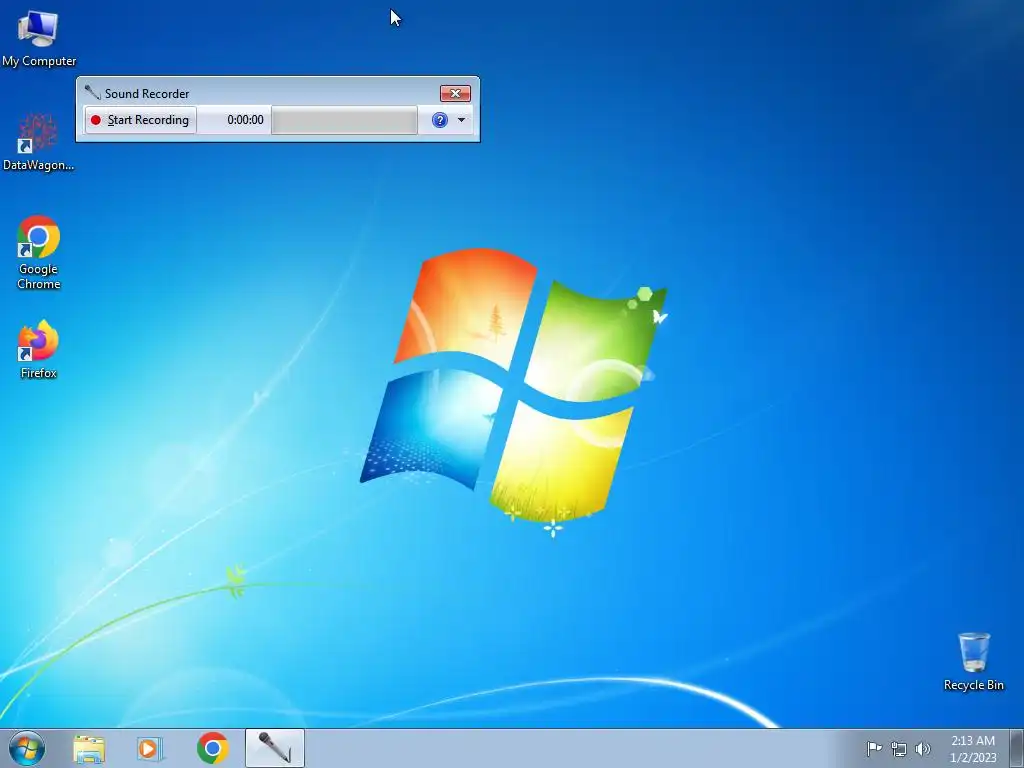Viewport: 1024px width, 768px height.
Task: Click the Start Recording button
Action: (x=140, y=120)
